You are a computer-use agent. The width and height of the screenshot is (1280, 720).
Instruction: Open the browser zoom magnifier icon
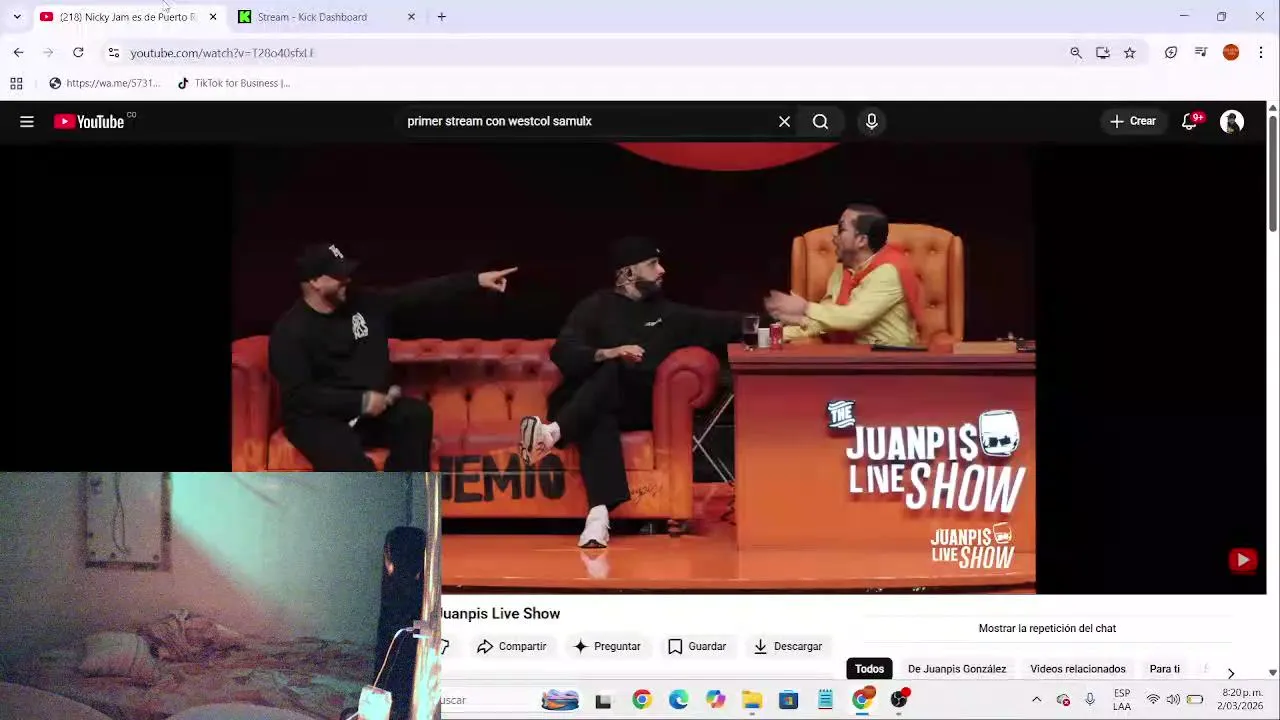[x=1076, y=52]
